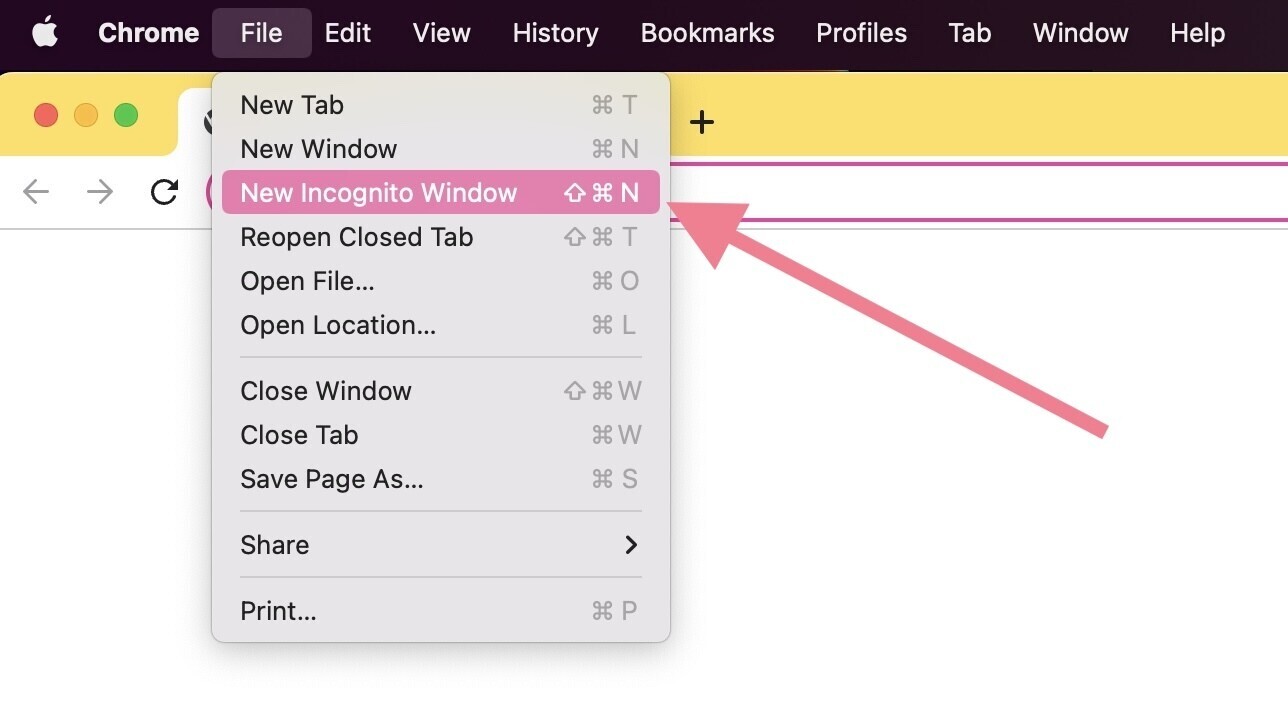Click the browser forward arrow
The image size is (1288, 708).
click(x=100, y=192)
